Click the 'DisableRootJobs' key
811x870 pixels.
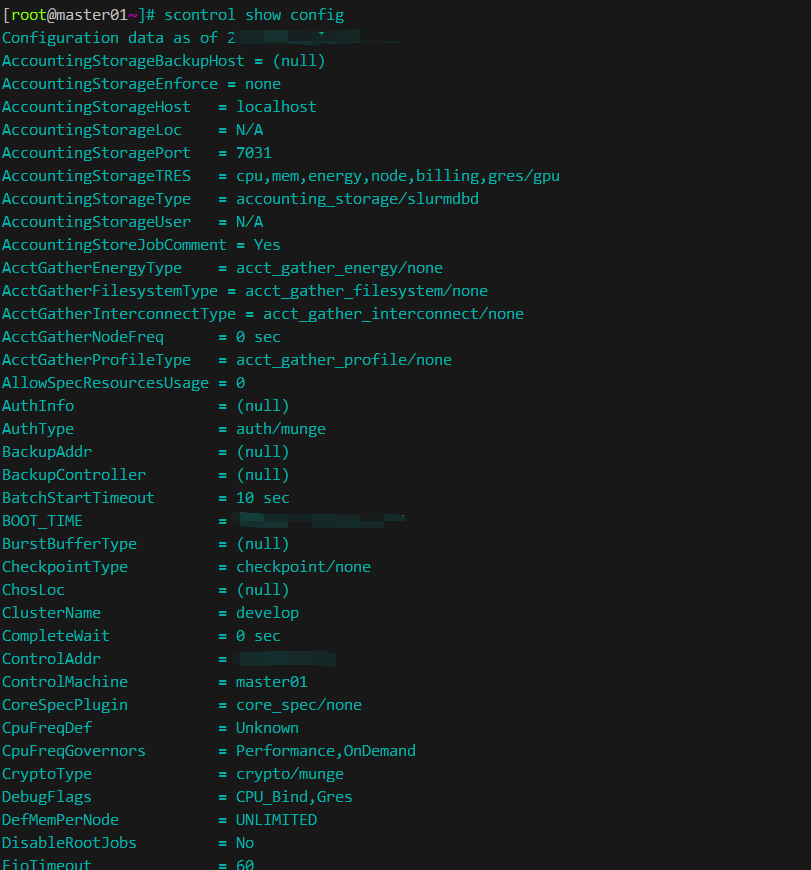point(69,843)
